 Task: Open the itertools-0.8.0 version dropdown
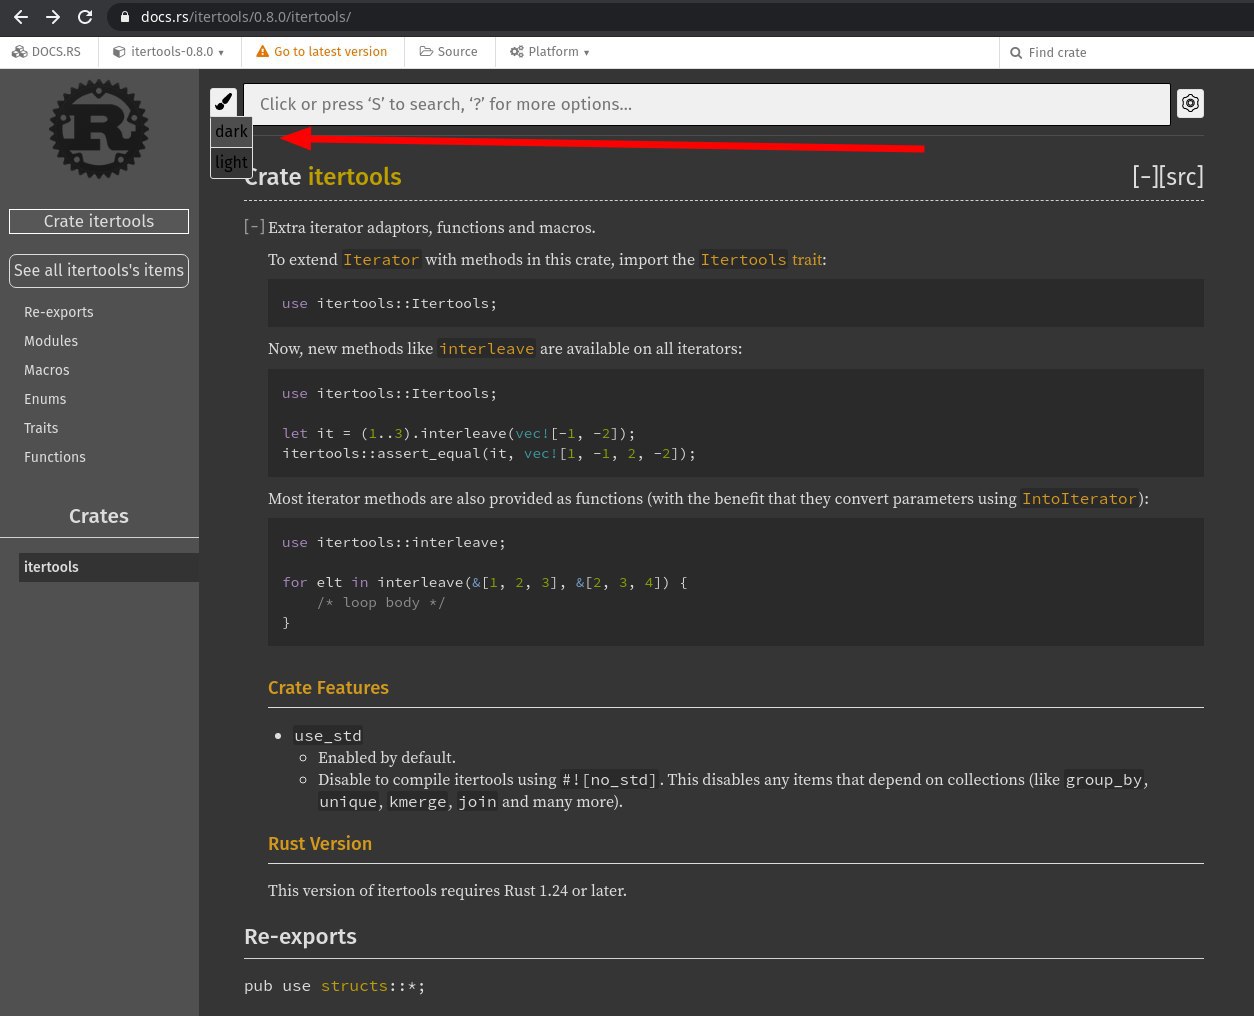tap(168, 52)
